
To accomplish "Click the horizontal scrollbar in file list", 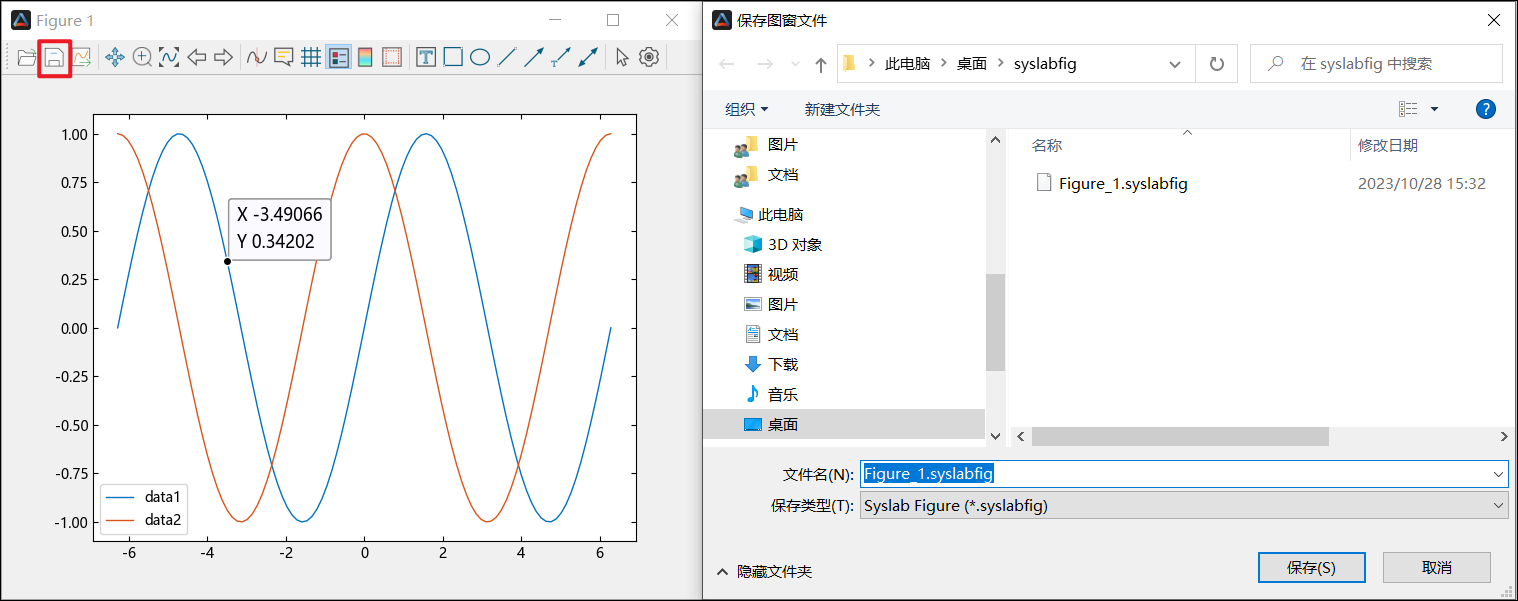I will [x=1180, y=437].
